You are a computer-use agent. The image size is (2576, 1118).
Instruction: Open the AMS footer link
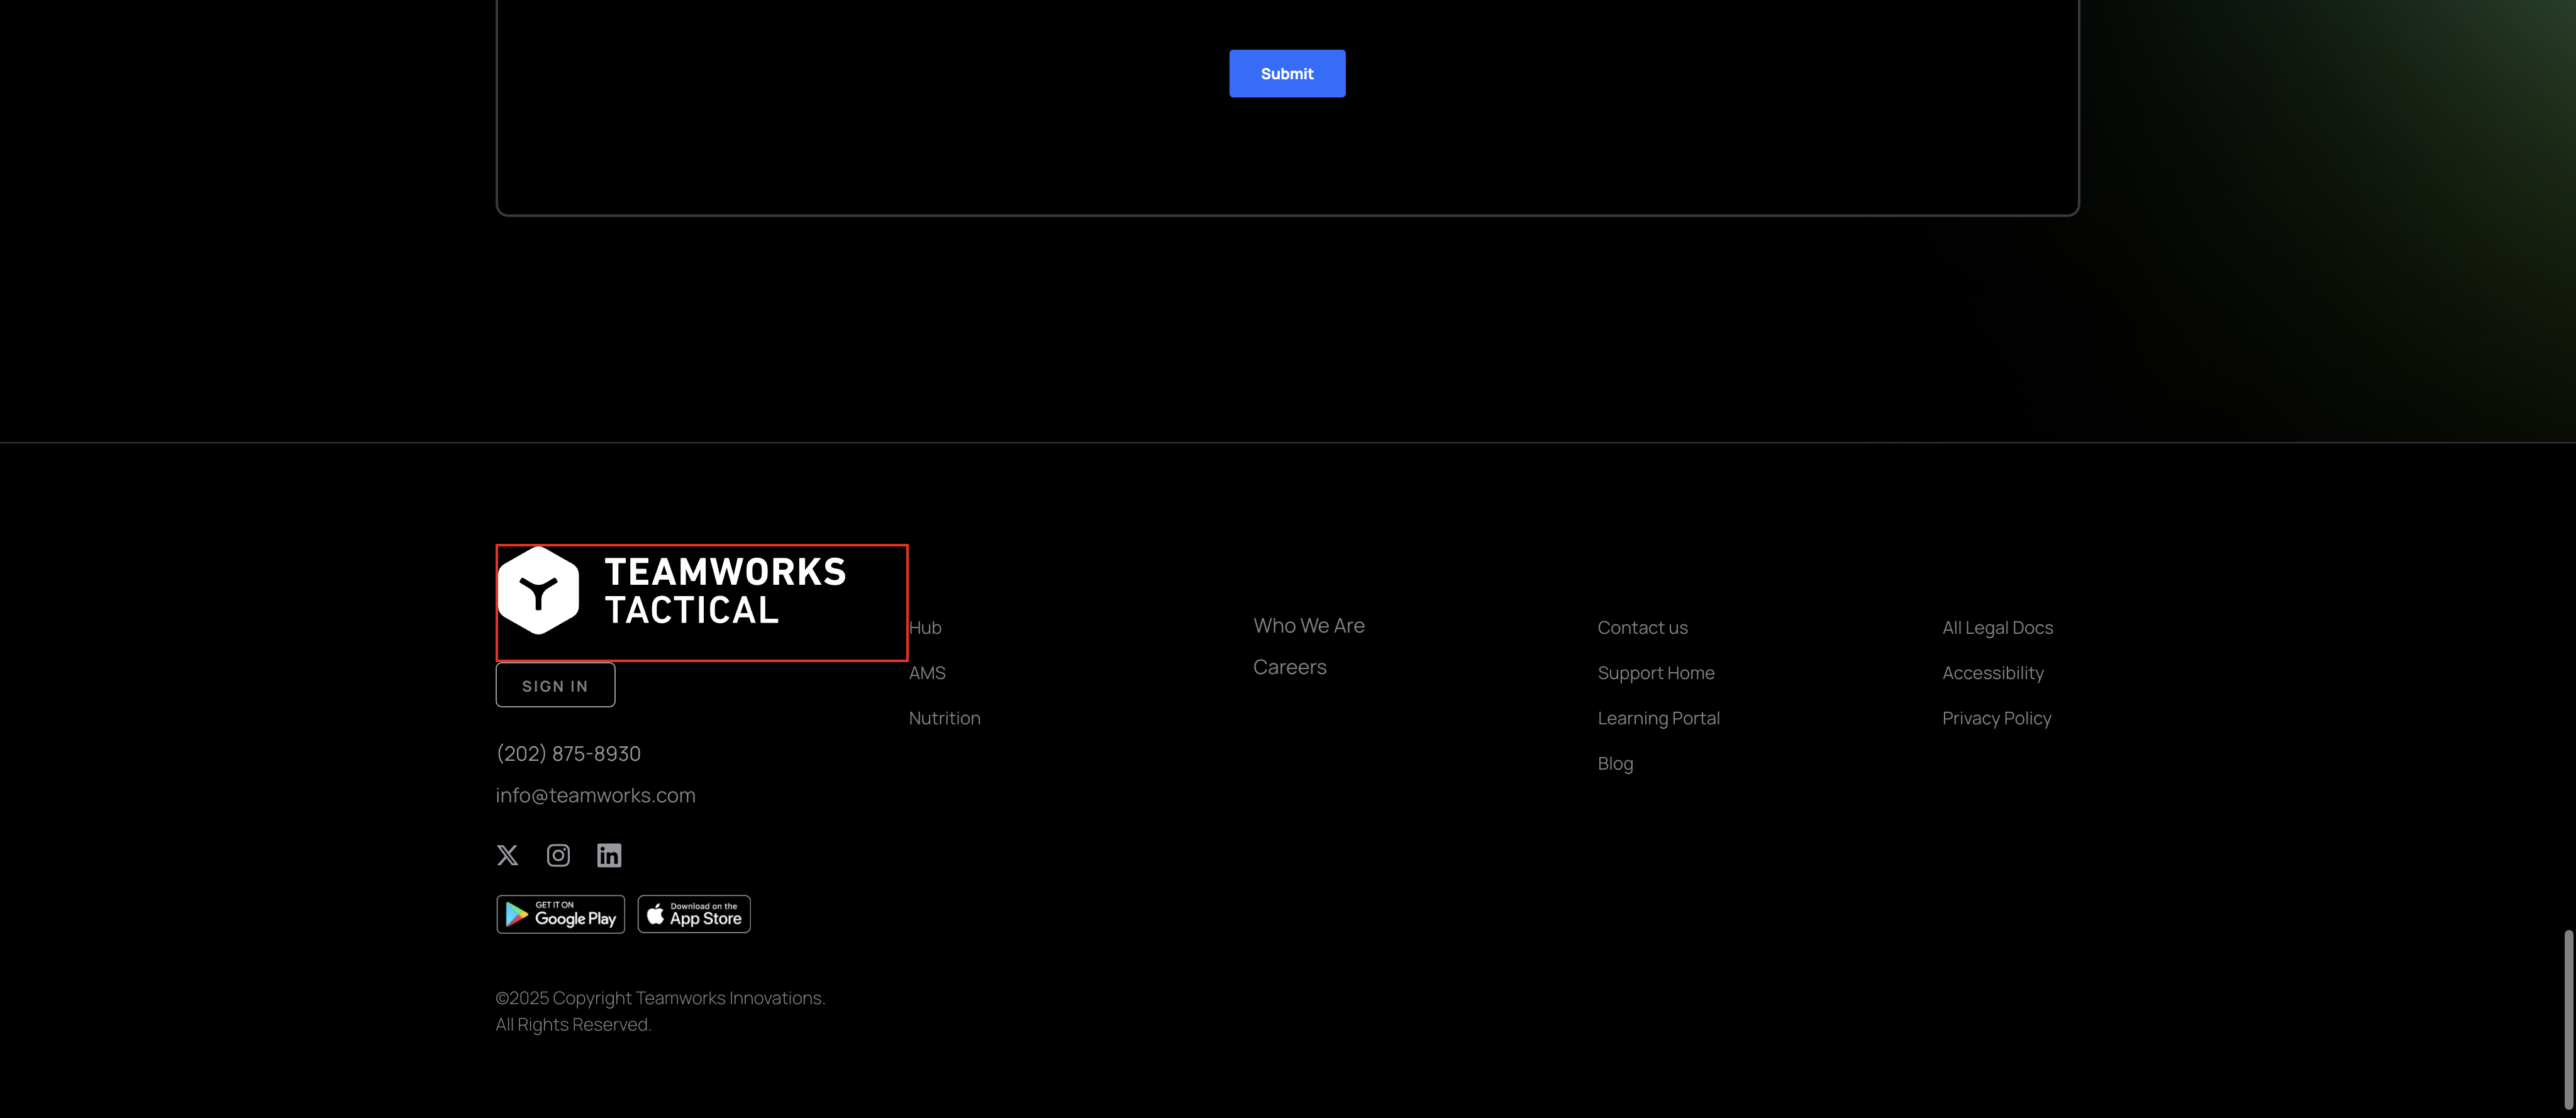pos(927,673)
